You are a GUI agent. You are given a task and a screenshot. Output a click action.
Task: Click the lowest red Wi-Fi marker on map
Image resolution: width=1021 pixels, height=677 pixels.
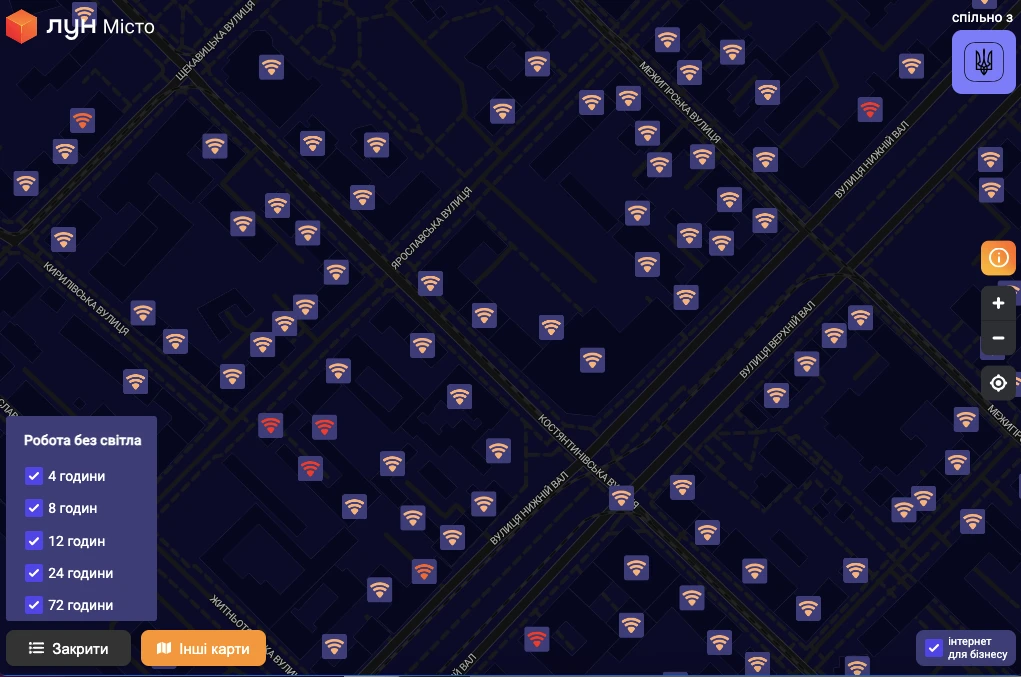tap(538, 637)
